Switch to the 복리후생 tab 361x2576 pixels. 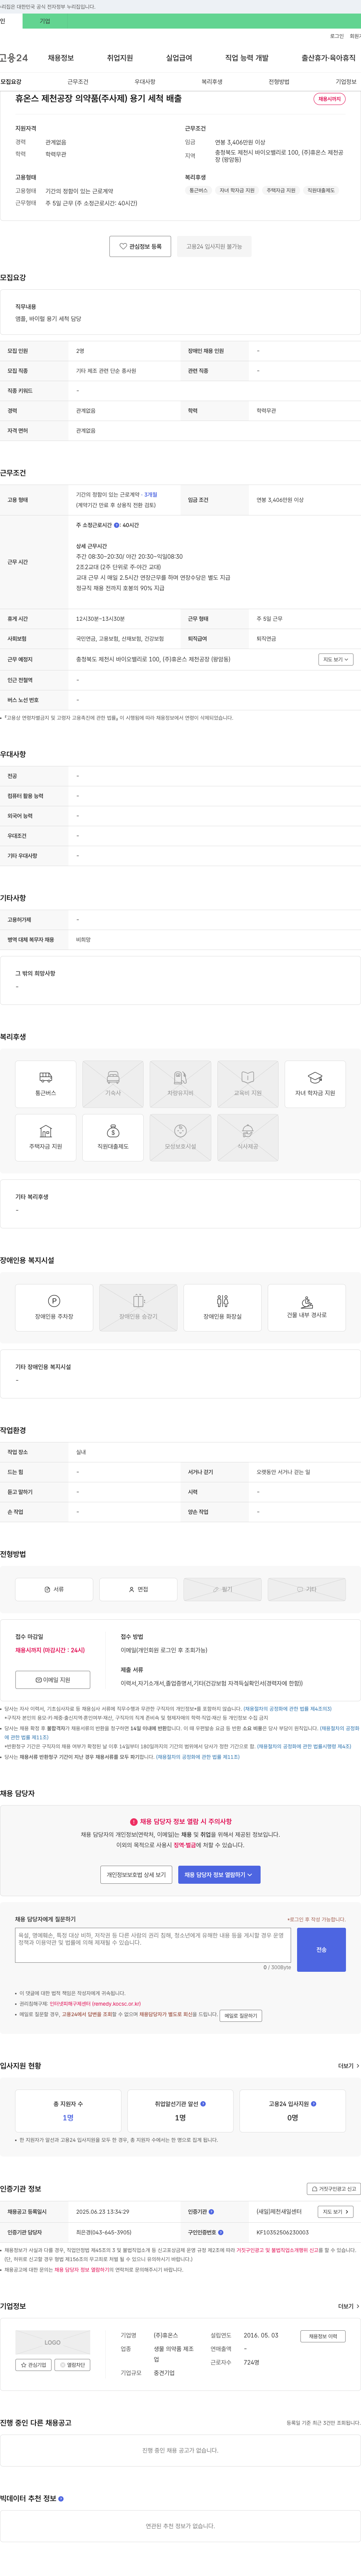click(212, 82)
